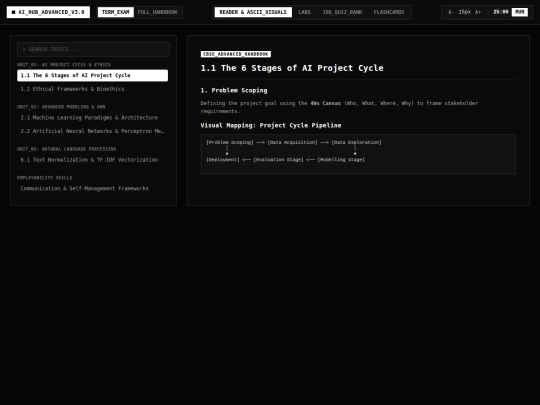The height and width of the screenshot is (405, 540).
Task: Click the bold 4Ws Canvas text
Action: (x=325, y=103)
